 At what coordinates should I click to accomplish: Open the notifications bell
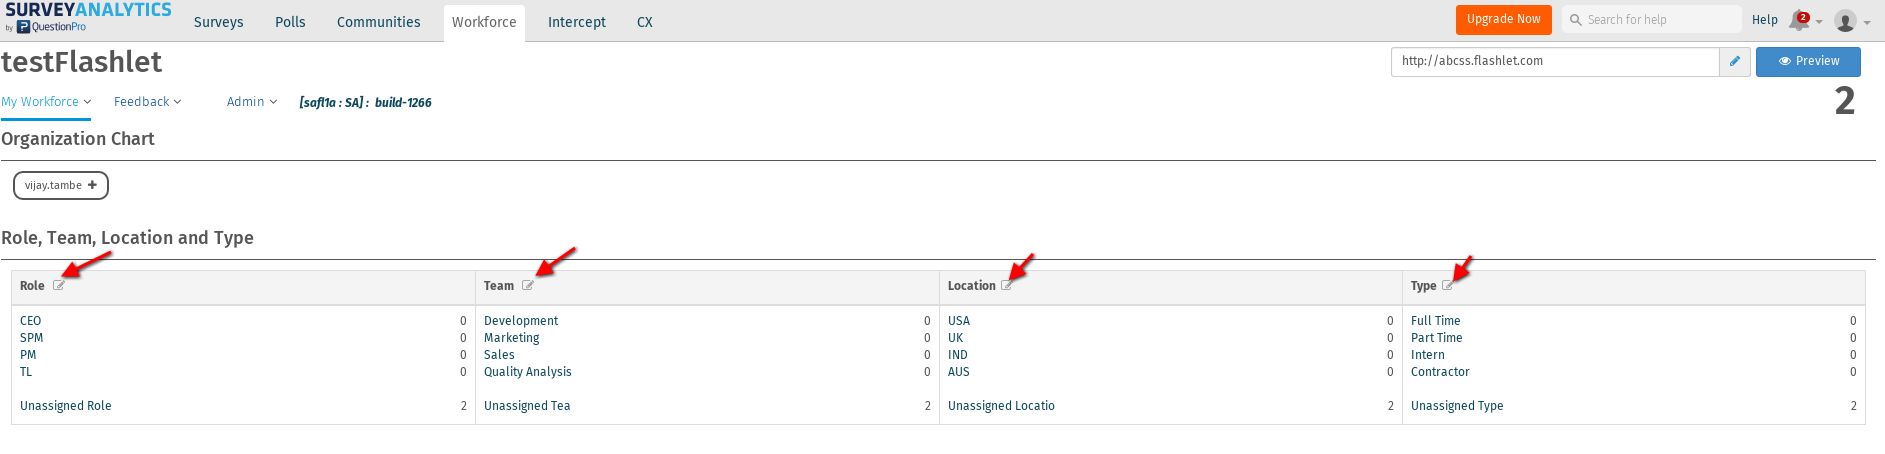[1799, 20]
